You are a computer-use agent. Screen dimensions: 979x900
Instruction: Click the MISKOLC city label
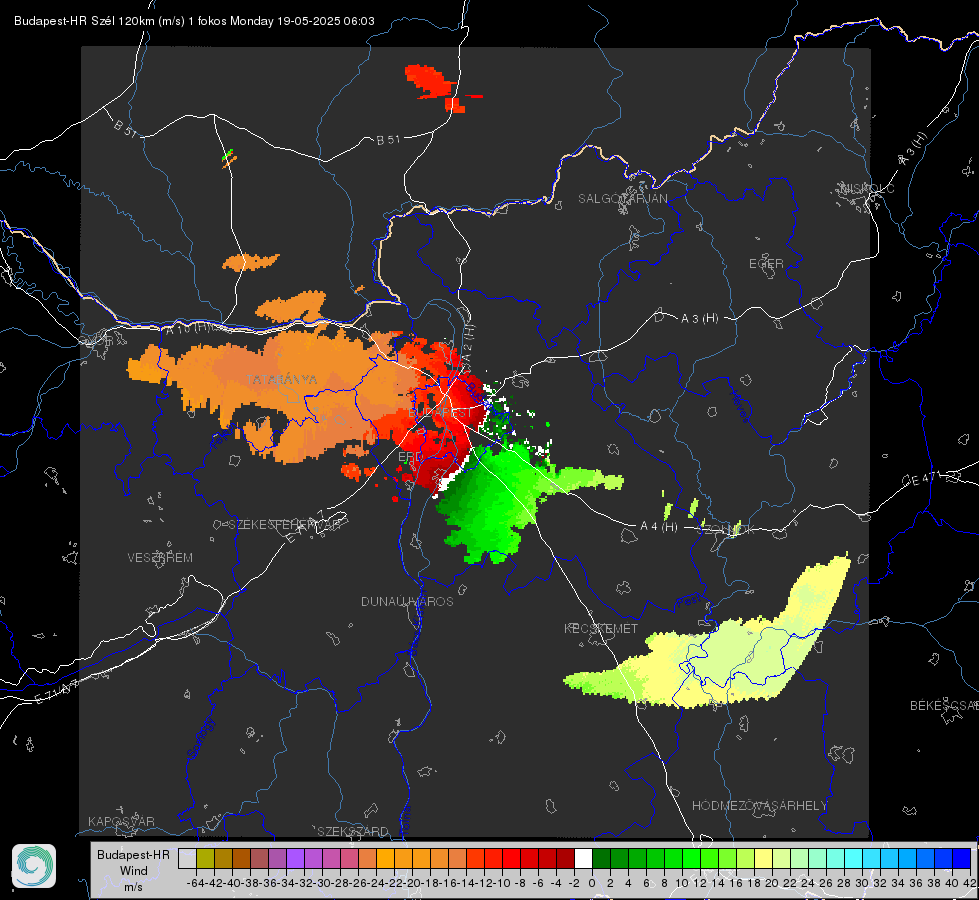point(867,188)
